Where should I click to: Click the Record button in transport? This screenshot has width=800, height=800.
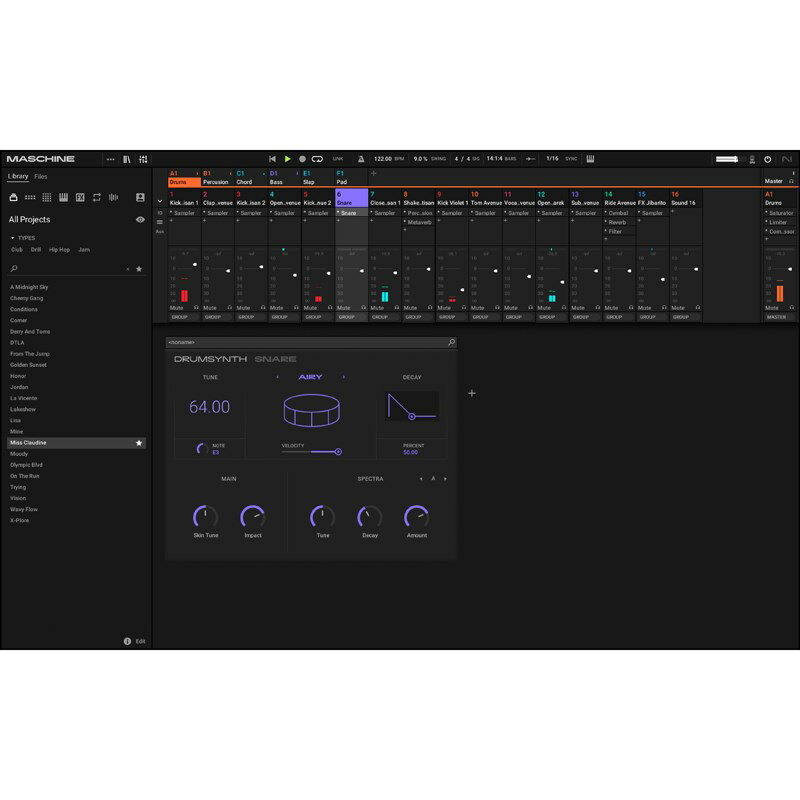tap(302, 159)
